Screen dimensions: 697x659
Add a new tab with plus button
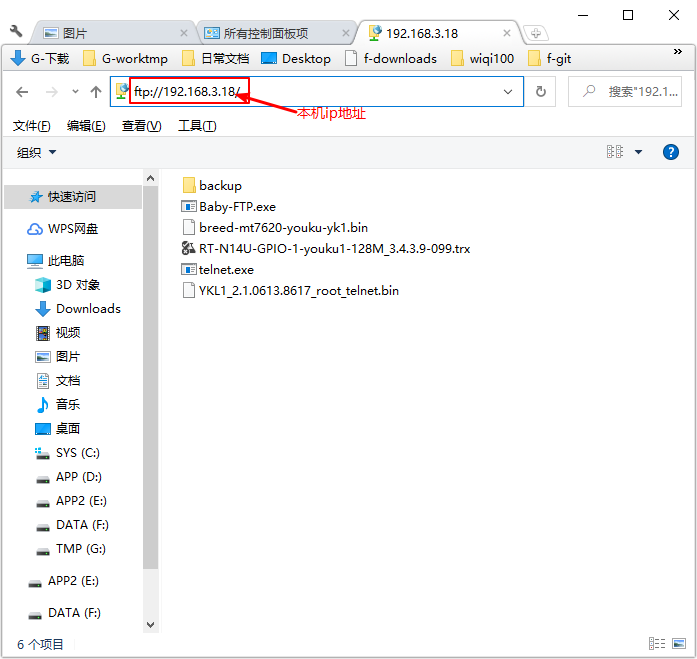tap(535, 33)
